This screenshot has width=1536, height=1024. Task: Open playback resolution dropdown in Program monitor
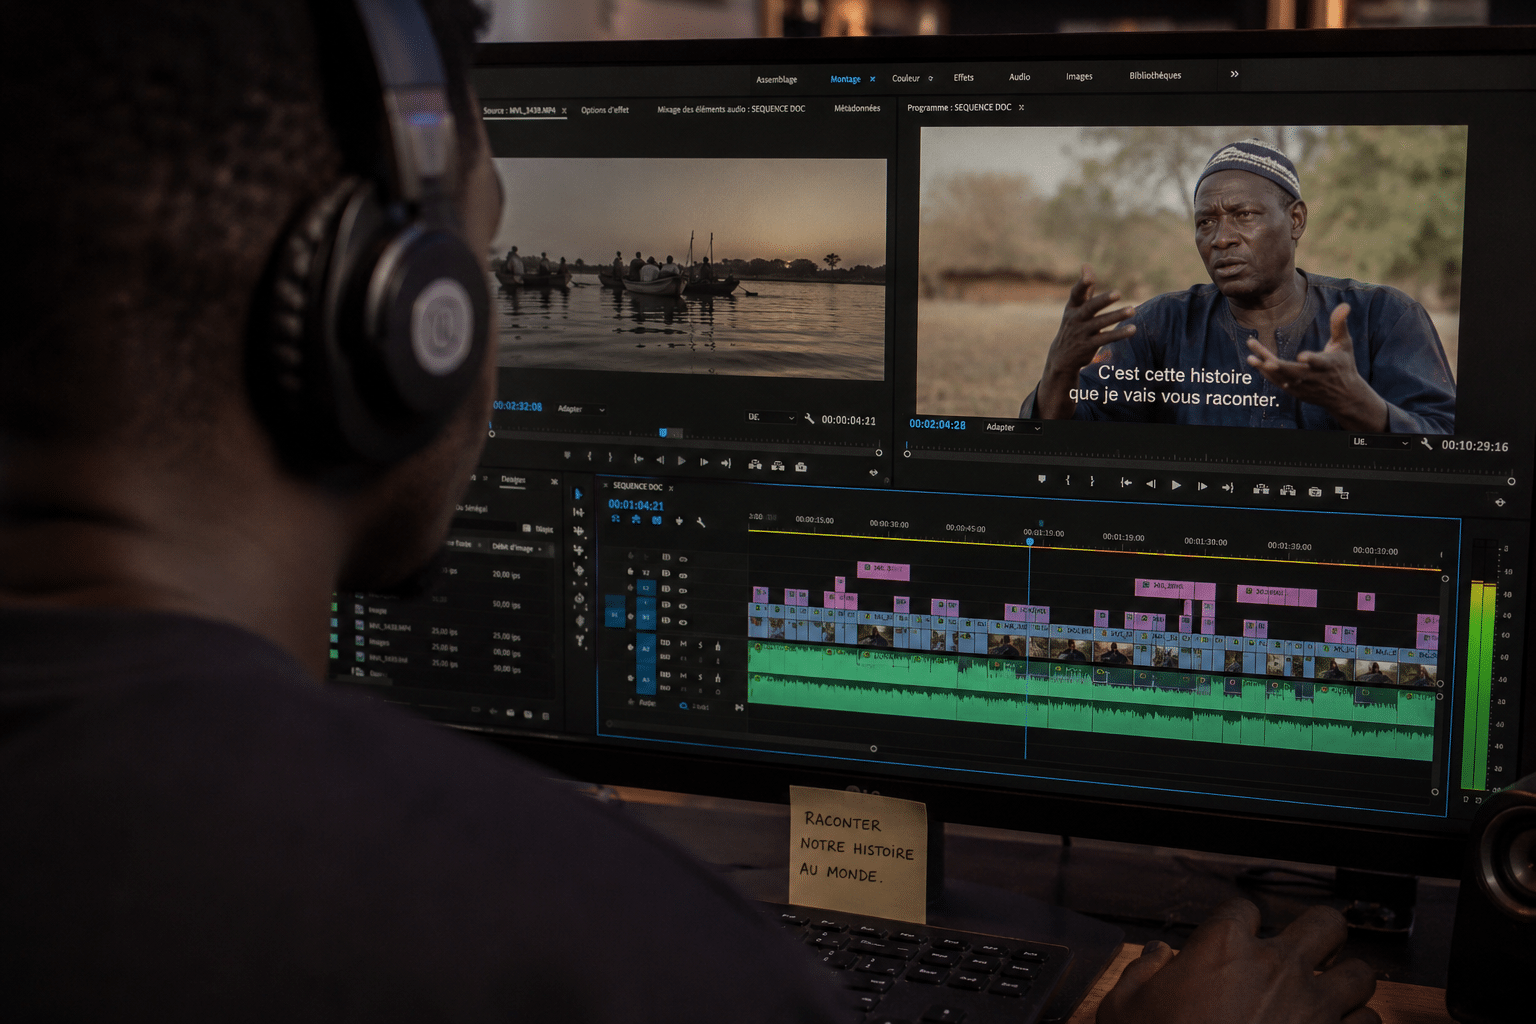(x=1381, y=442)
